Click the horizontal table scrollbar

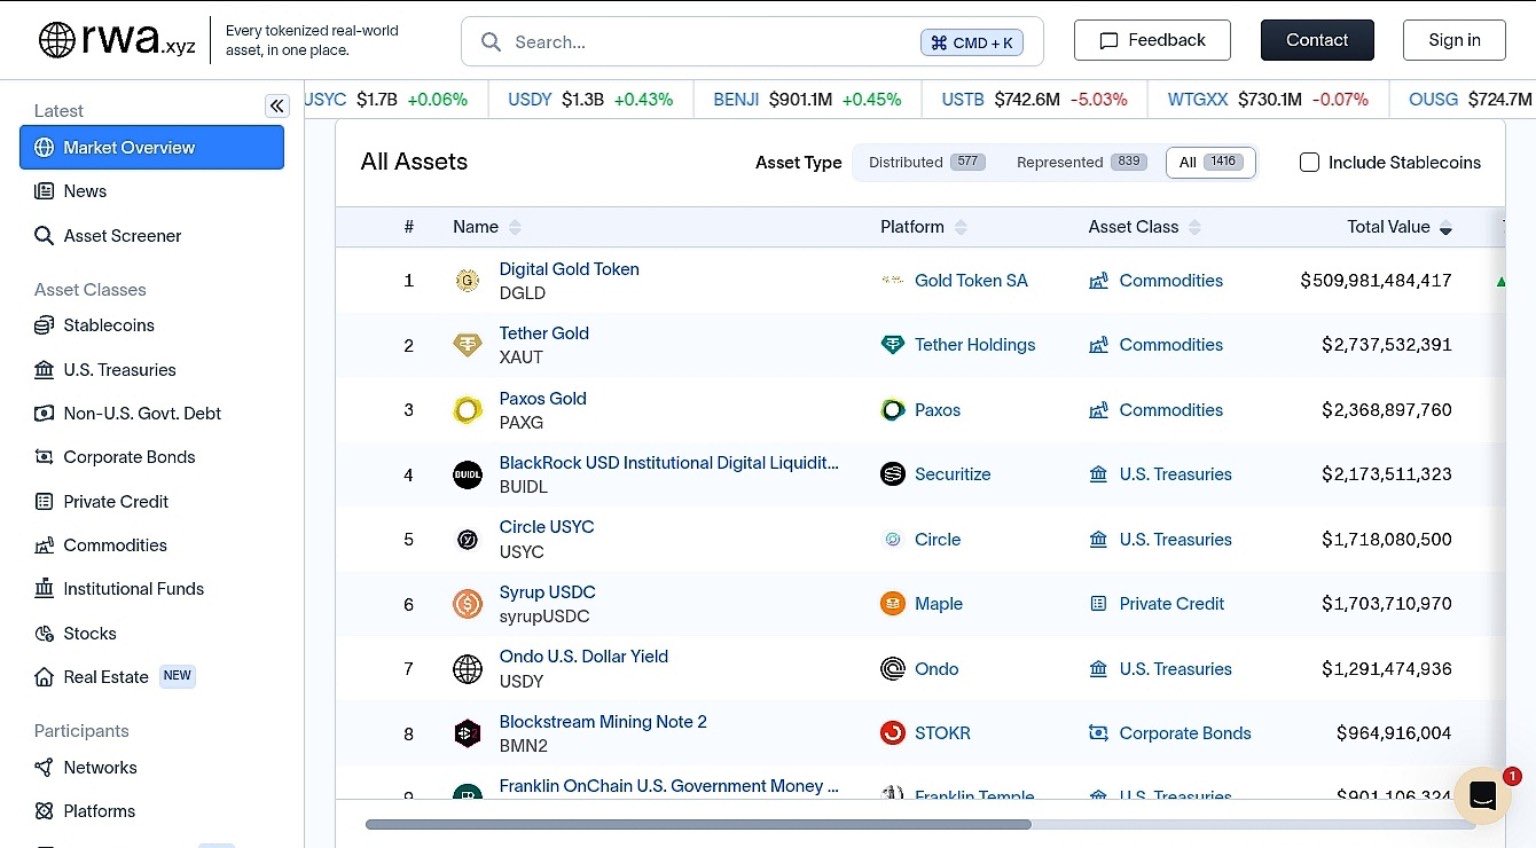click(x=698, y=825)
